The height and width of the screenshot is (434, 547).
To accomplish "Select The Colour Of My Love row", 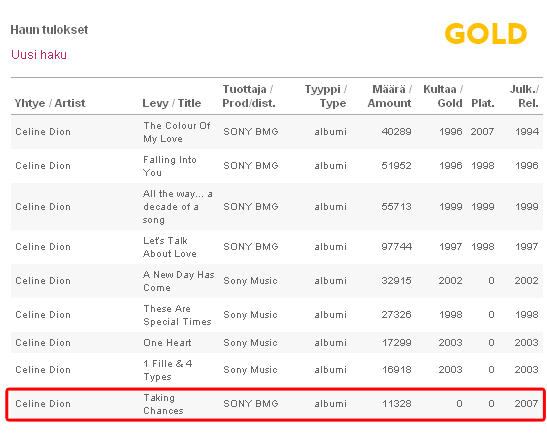I will [x=277, y=132].
